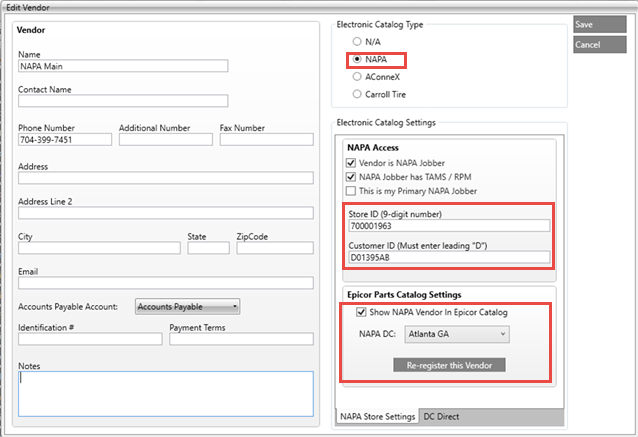The height and width of the screenshot is (437, 638).
Task: Click the Payment Terms field
Action: tap(241, 339)
